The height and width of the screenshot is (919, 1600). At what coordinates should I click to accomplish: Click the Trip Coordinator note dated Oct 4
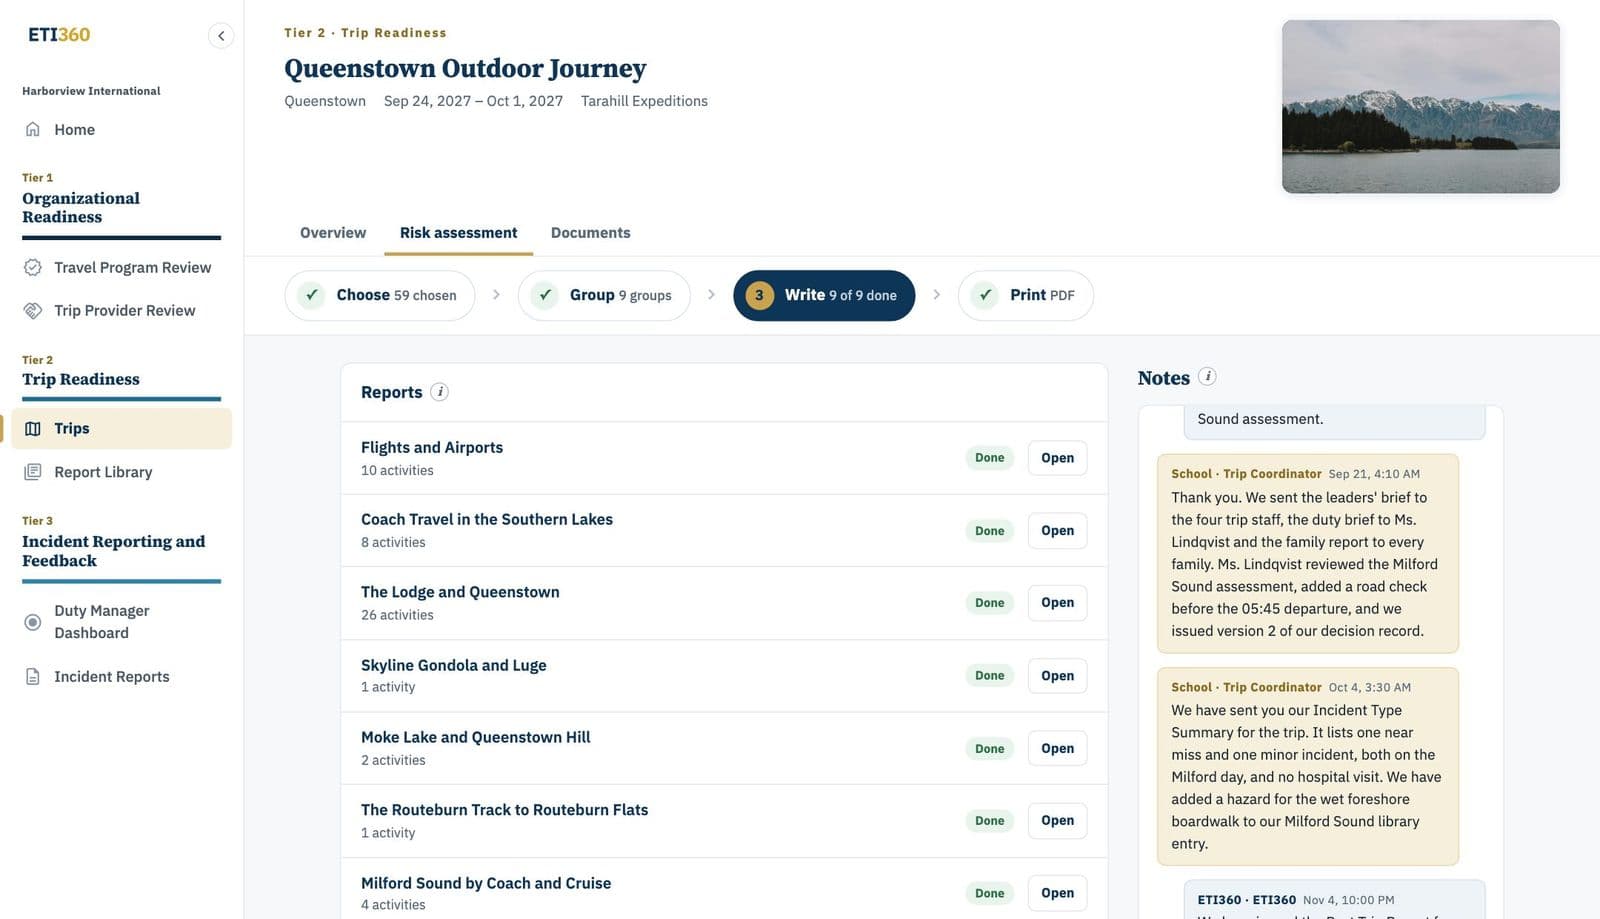pos(1308,766)
